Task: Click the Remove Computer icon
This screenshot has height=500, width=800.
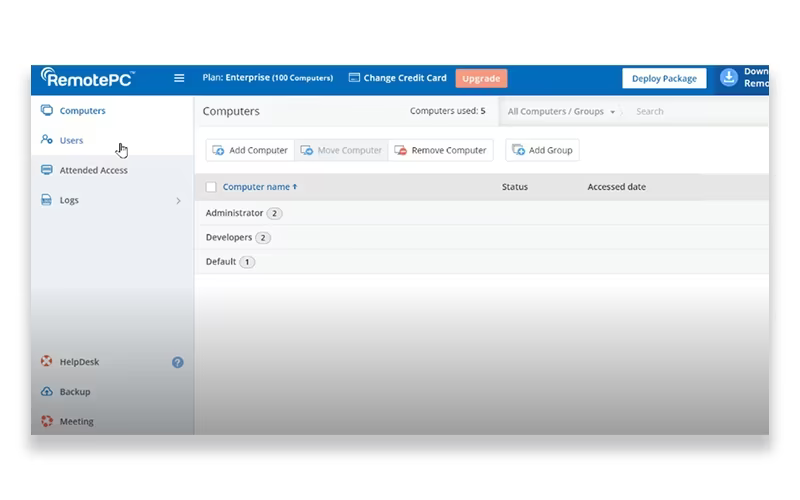Action: [x=401, y=151]
